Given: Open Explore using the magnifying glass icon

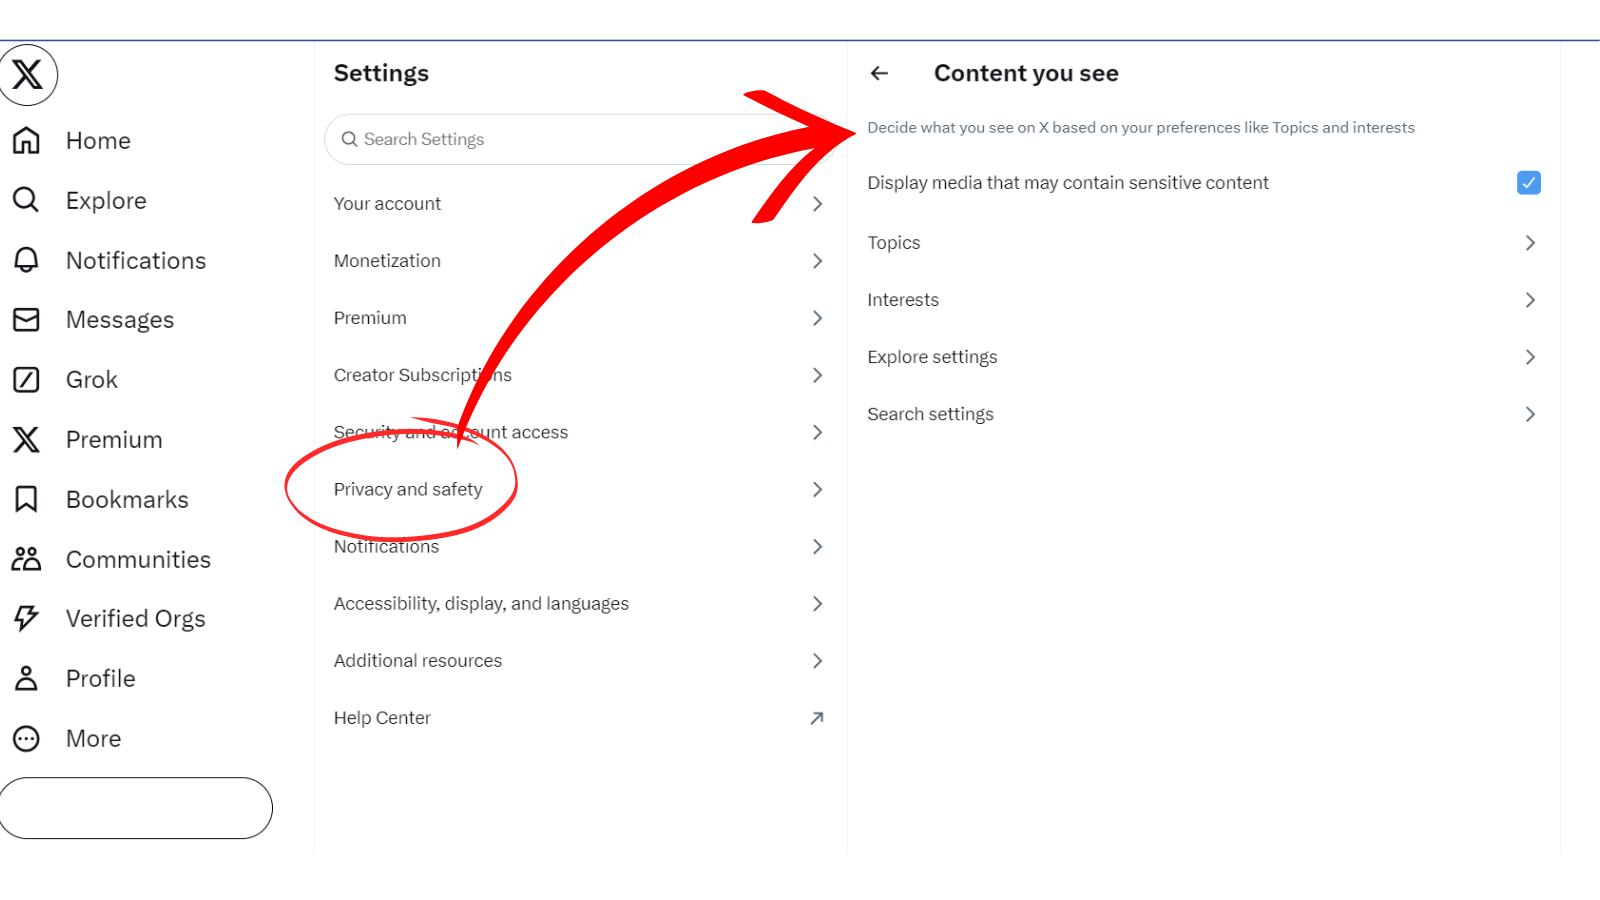Looking at the screenshot, I should (25, 200).
